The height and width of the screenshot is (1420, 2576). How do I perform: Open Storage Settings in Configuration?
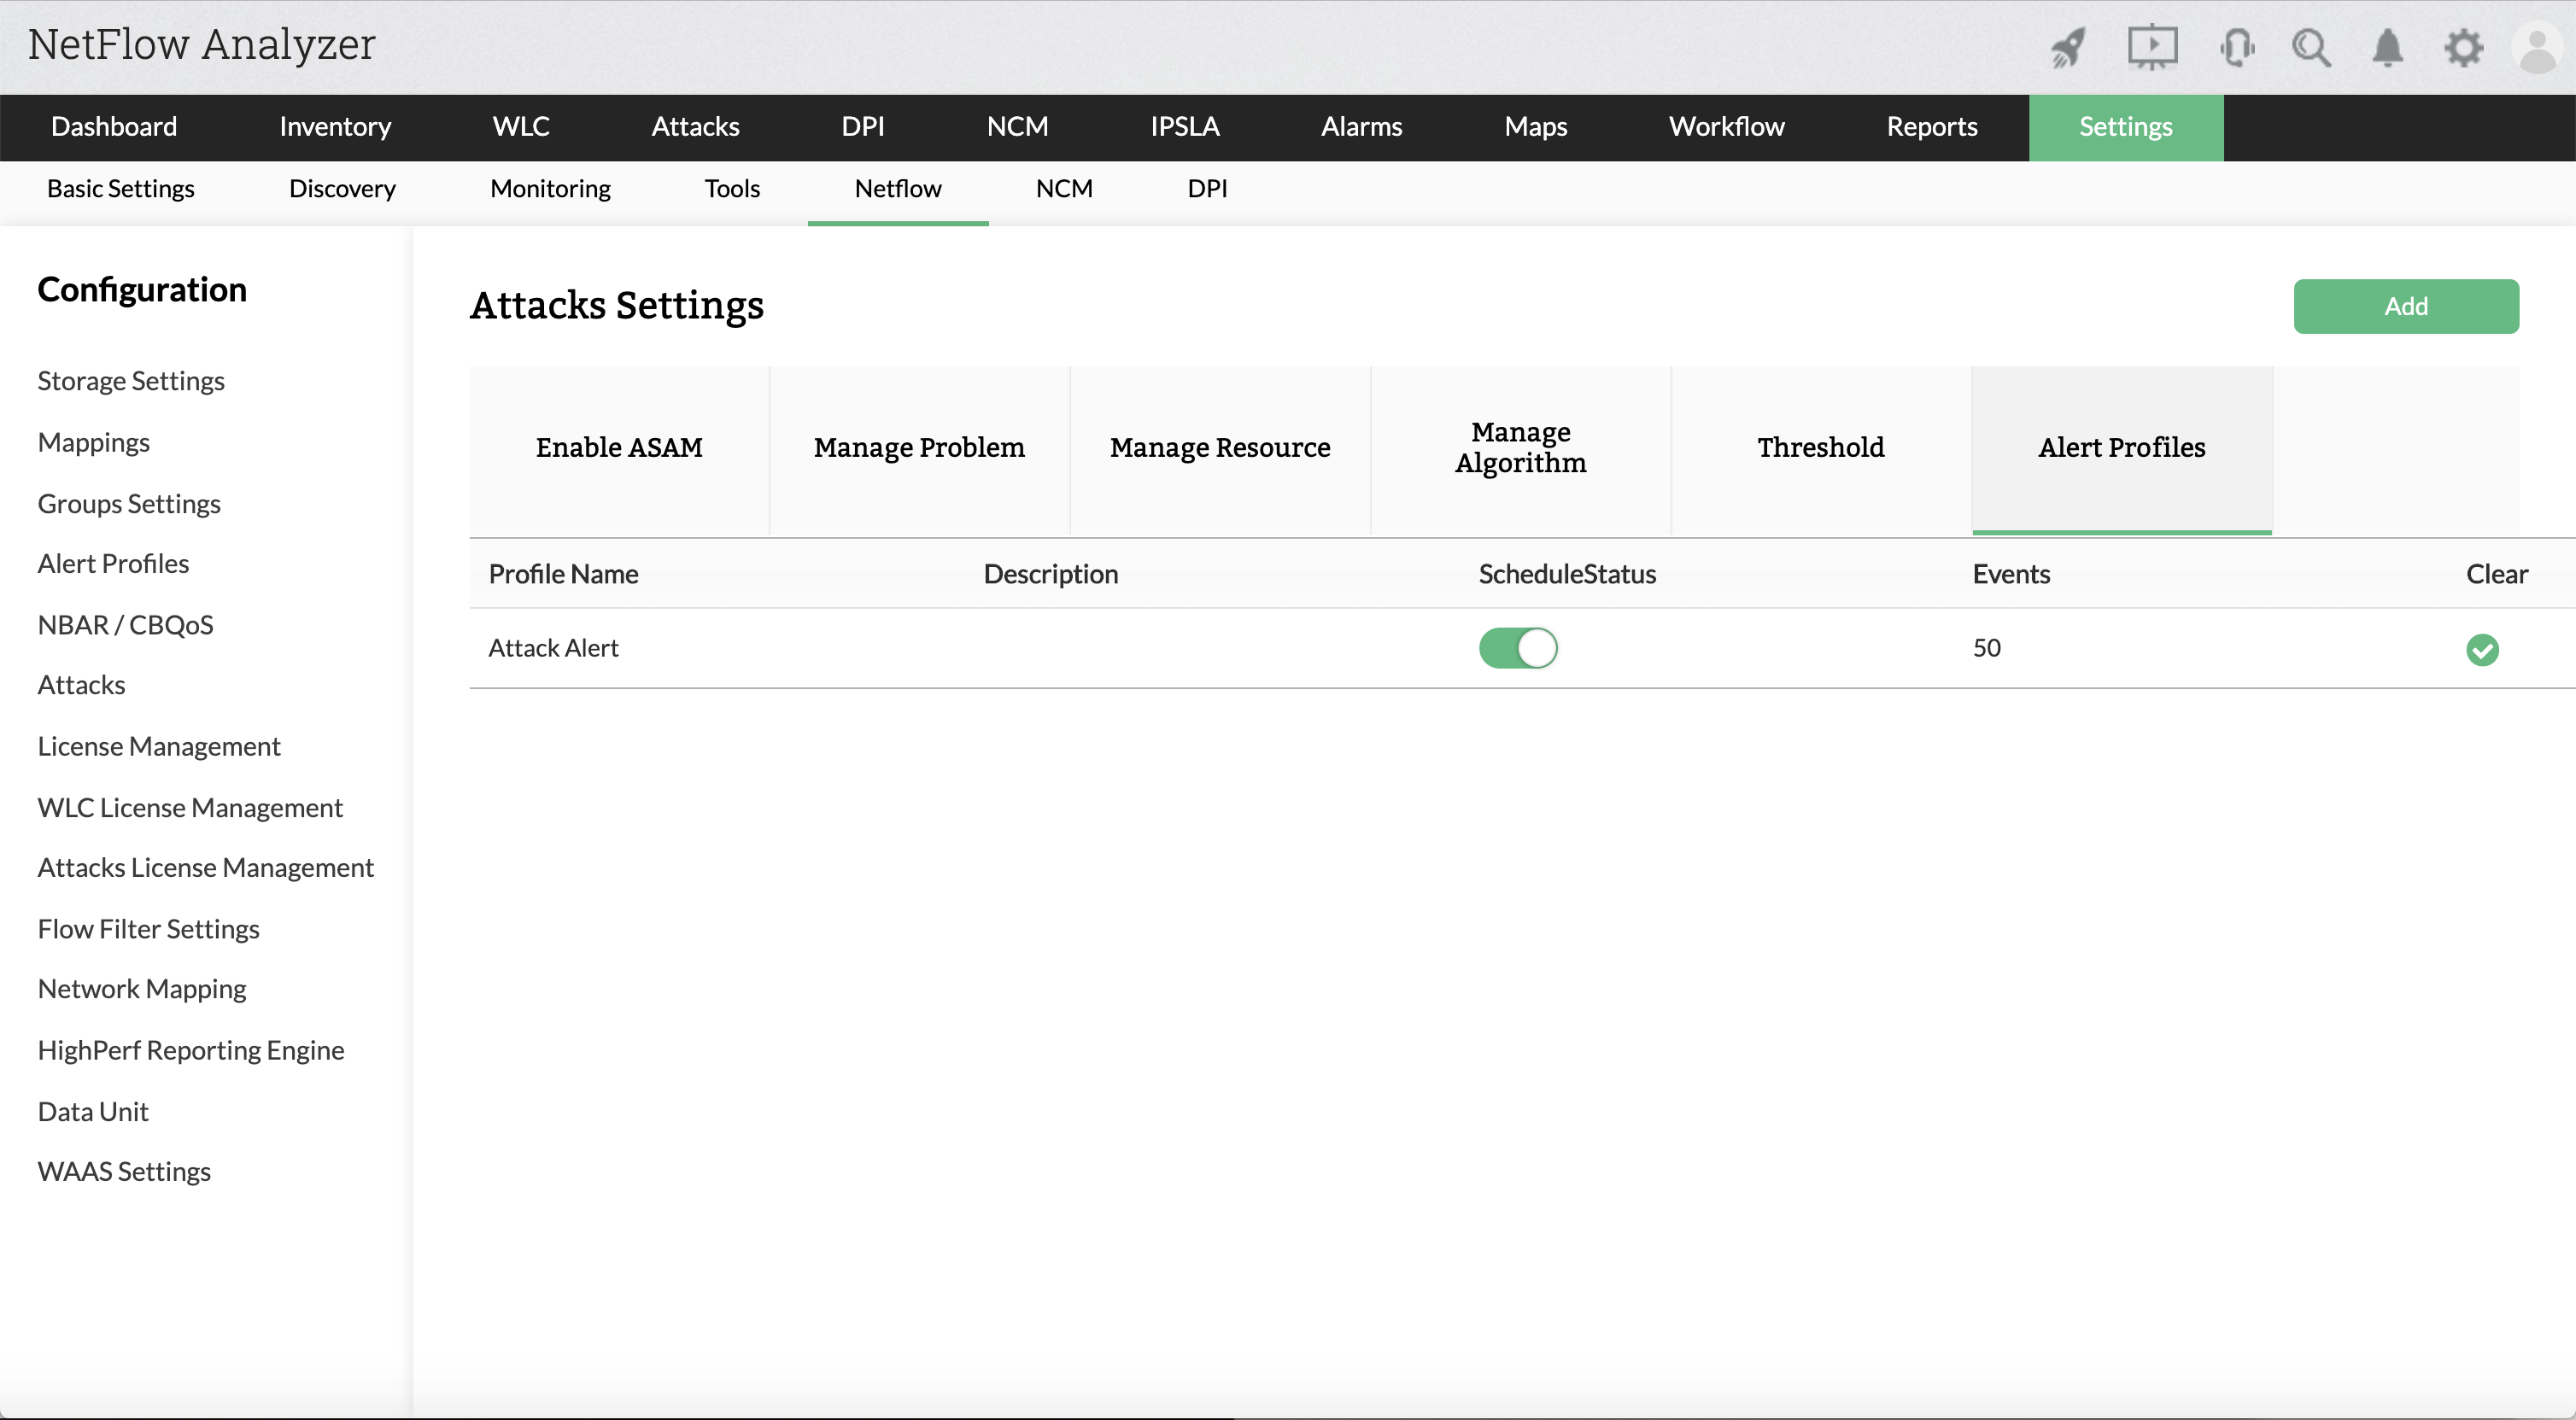click(x=131, y=381)
